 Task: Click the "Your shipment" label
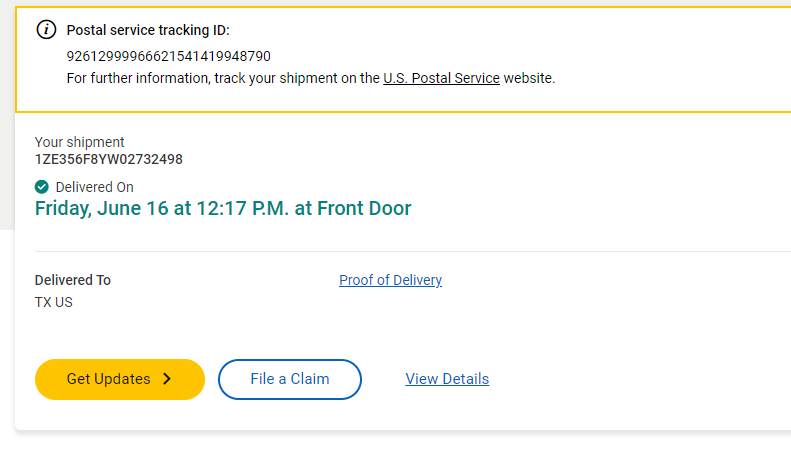pyautogui.click(x=80, y=142)
